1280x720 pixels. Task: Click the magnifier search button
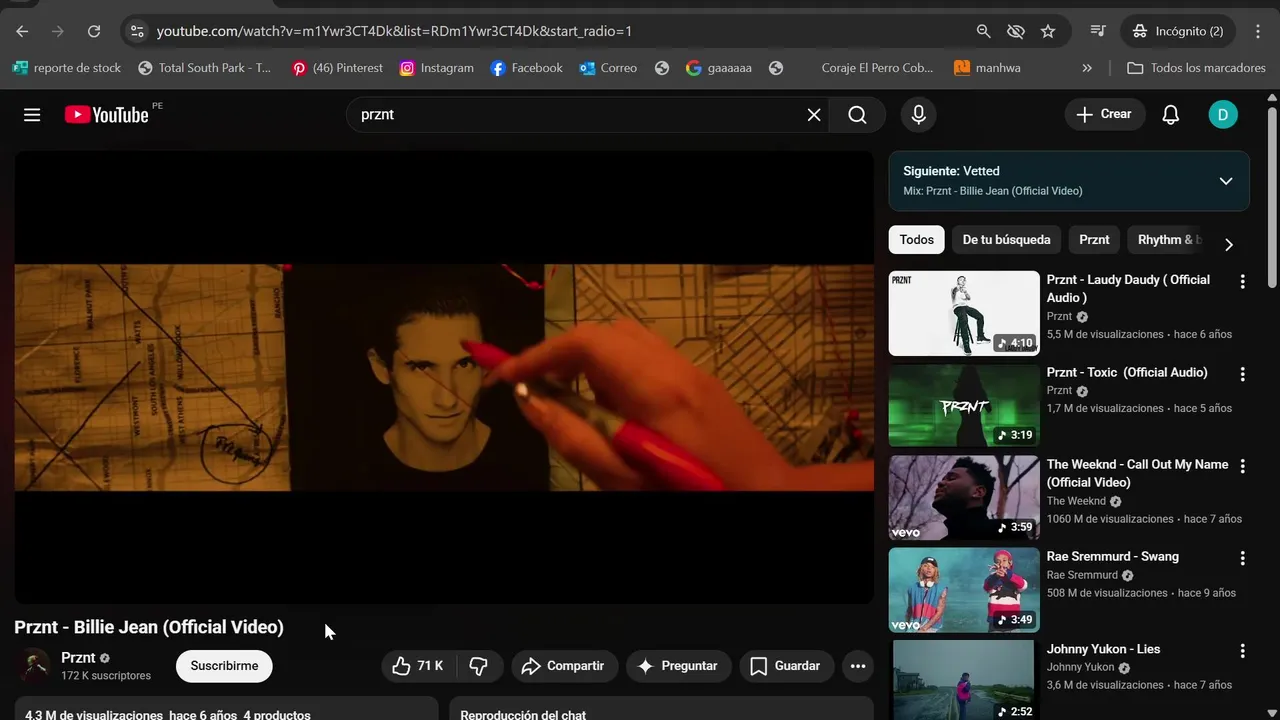857,115
